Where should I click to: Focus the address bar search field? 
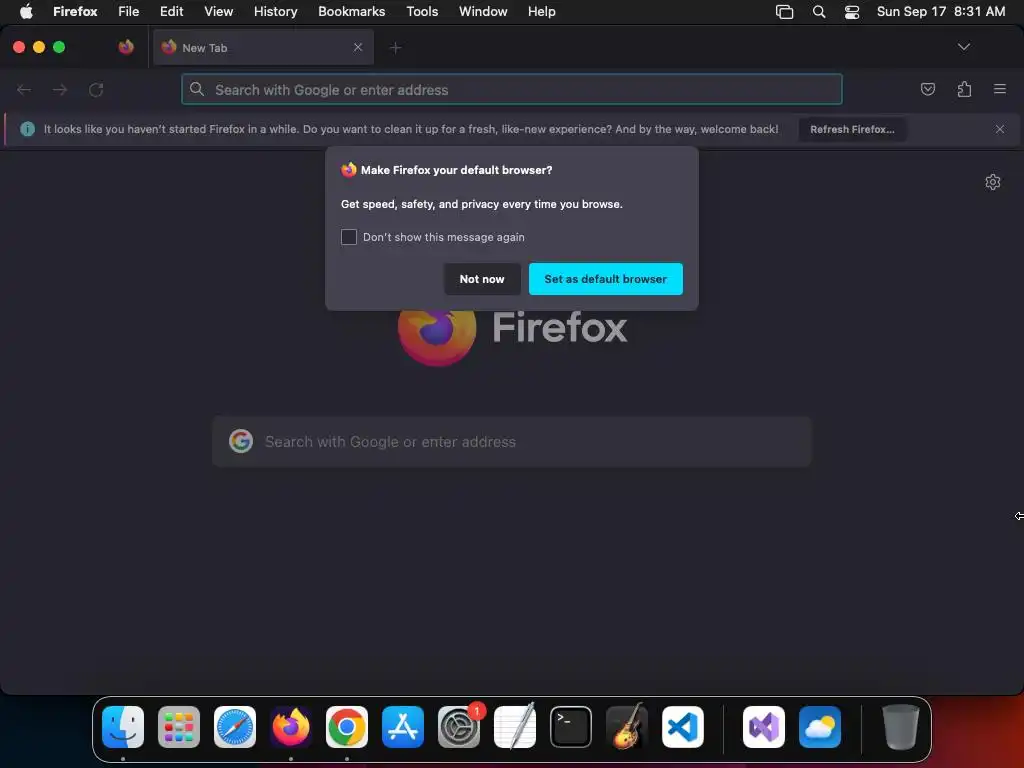pos(512,89)
